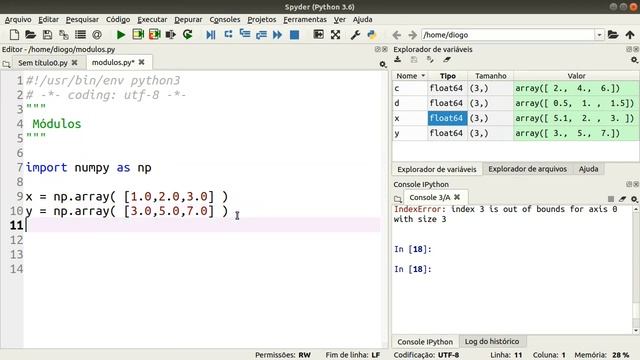Maximize the current pane

tap(318, 35)
